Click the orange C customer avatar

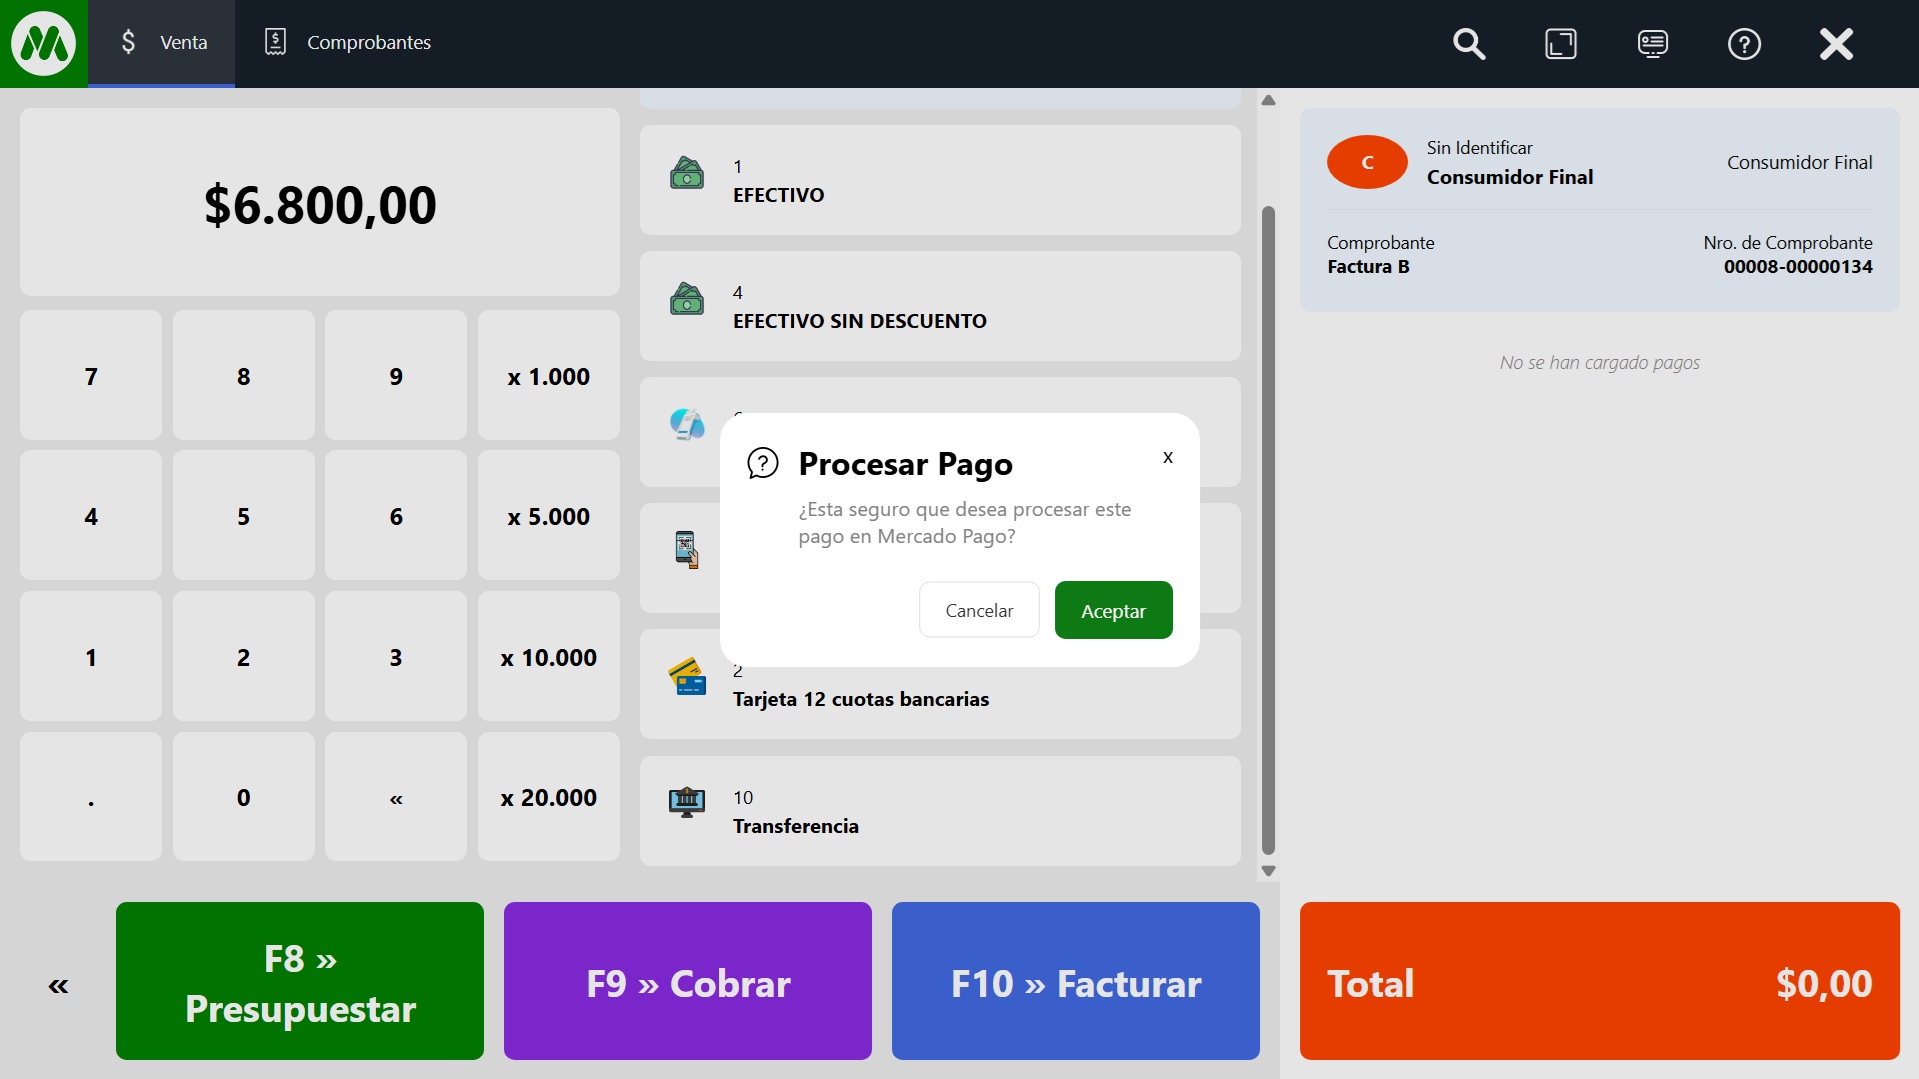(x=1366, y=162)
